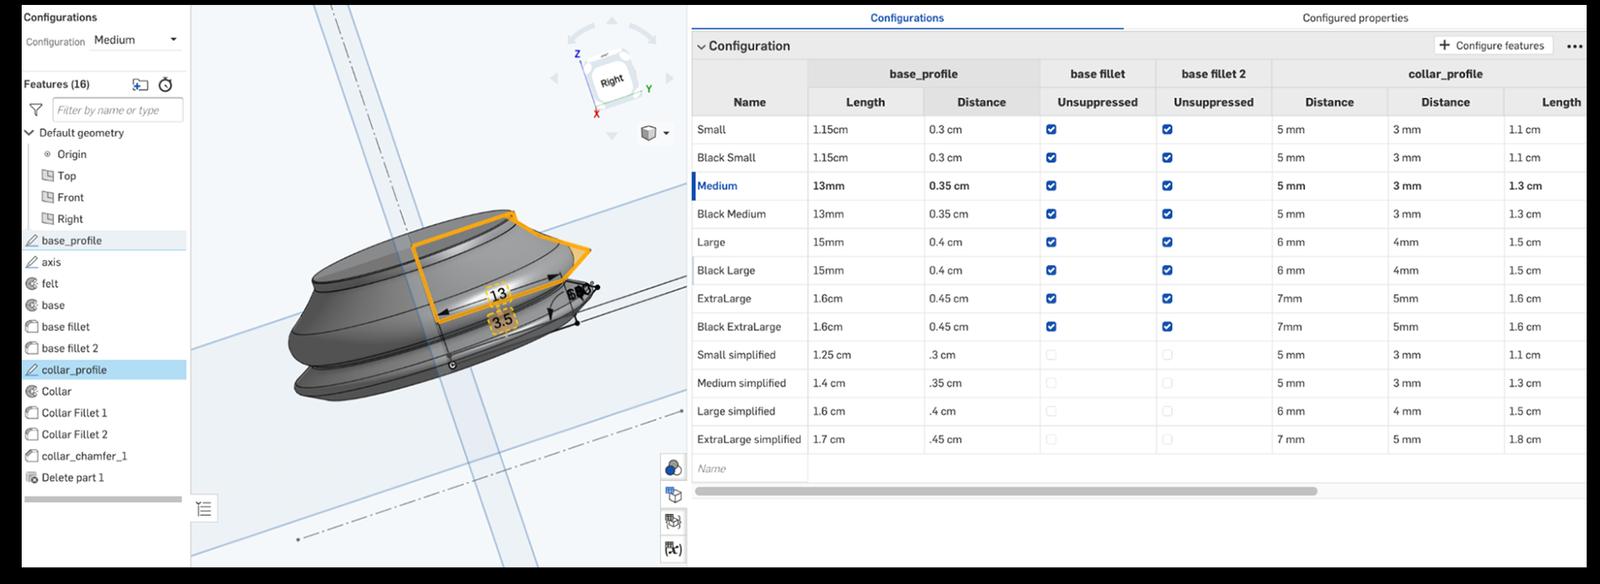Open the three-dot menu next to Configure features
Viewport: 1600px width, 584px height.
coord(1574,46)
